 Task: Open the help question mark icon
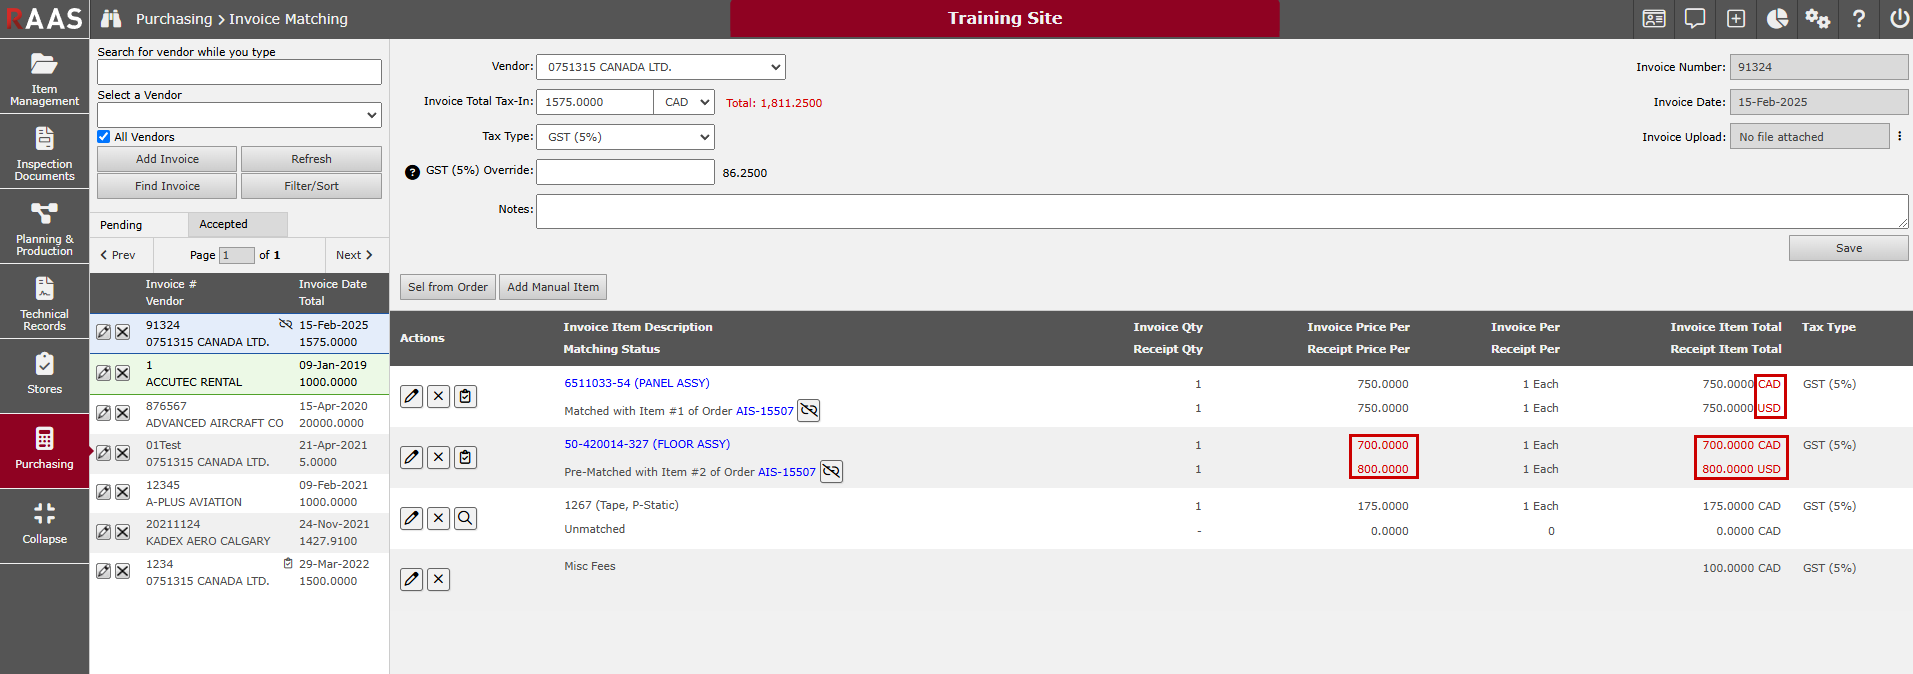(1858, 19)
